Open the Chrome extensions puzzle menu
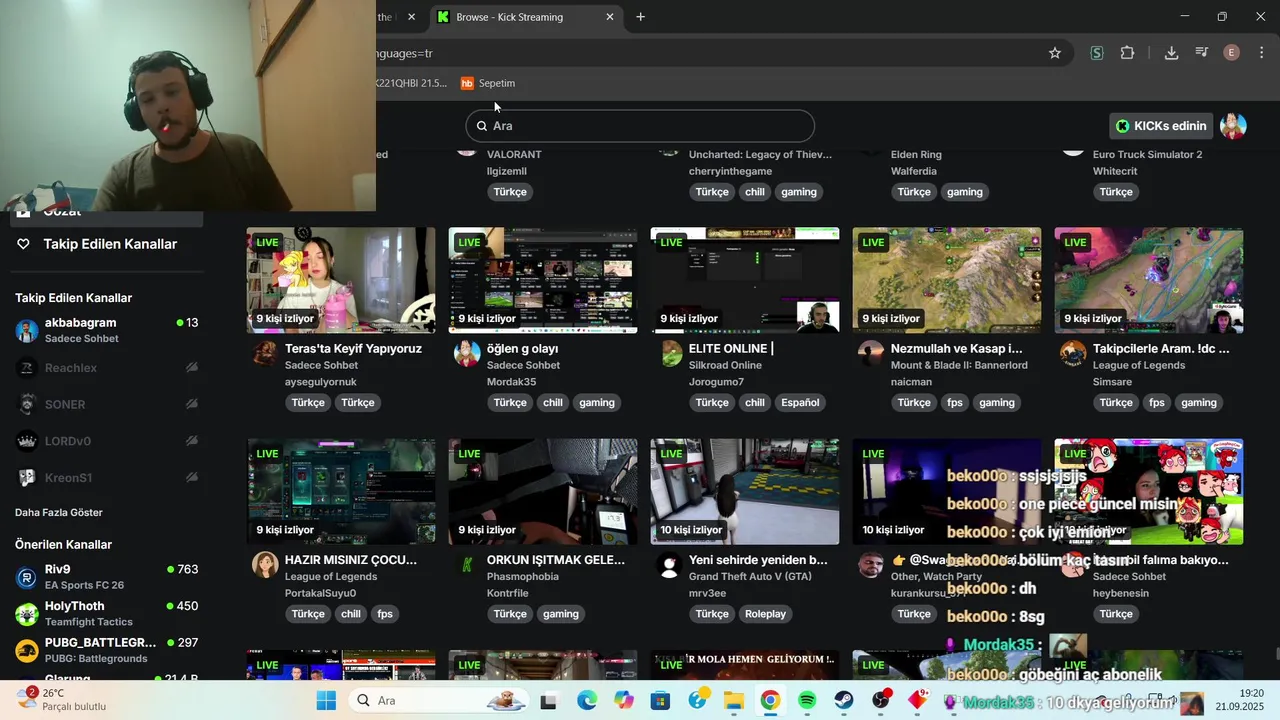This screenshot has width=1280, height=720. (1127, 53)
